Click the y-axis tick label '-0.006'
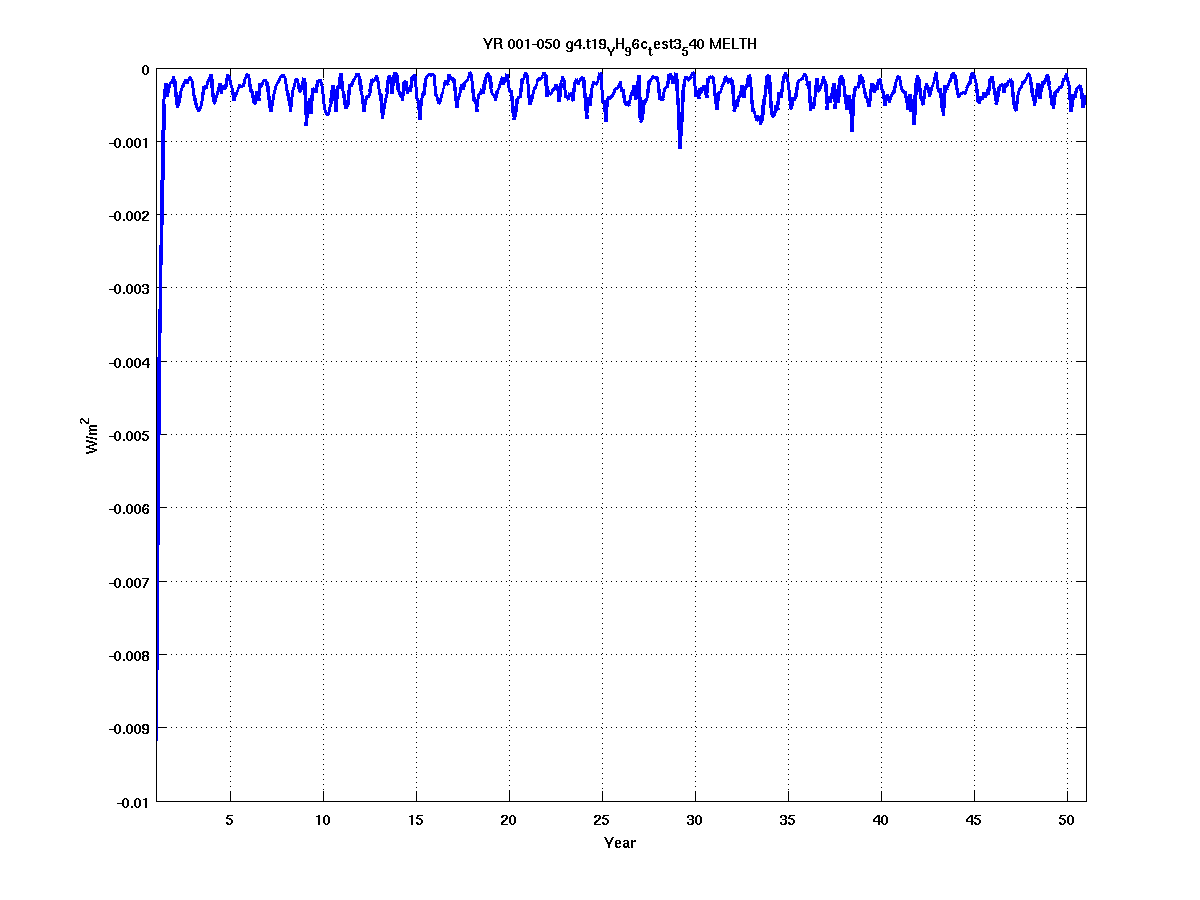 click(128, 509)
